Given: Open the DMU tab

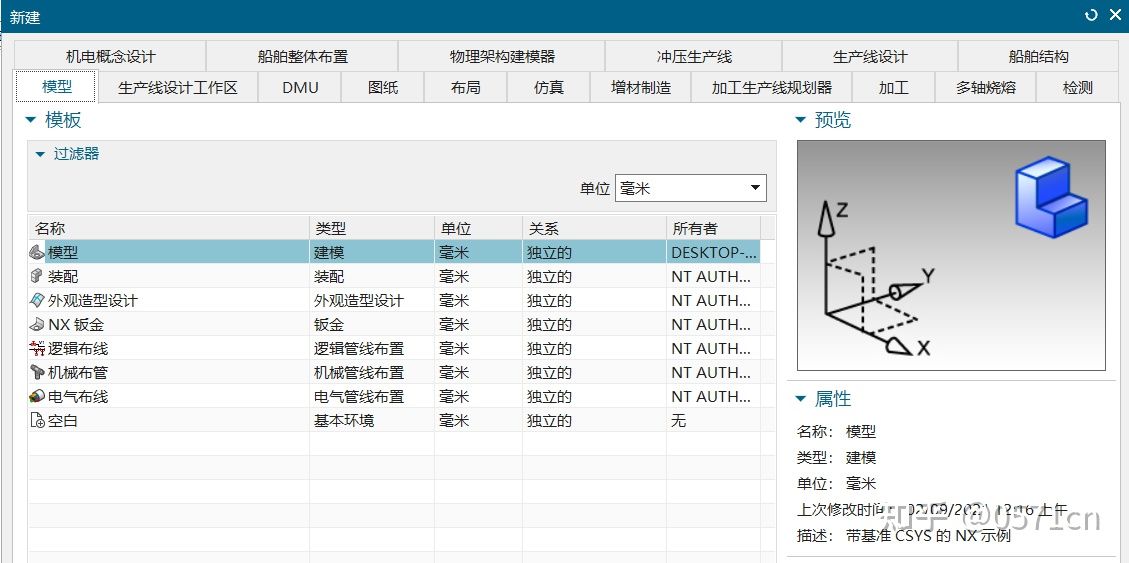Looking at the screenshot, I should coord(300,88).
